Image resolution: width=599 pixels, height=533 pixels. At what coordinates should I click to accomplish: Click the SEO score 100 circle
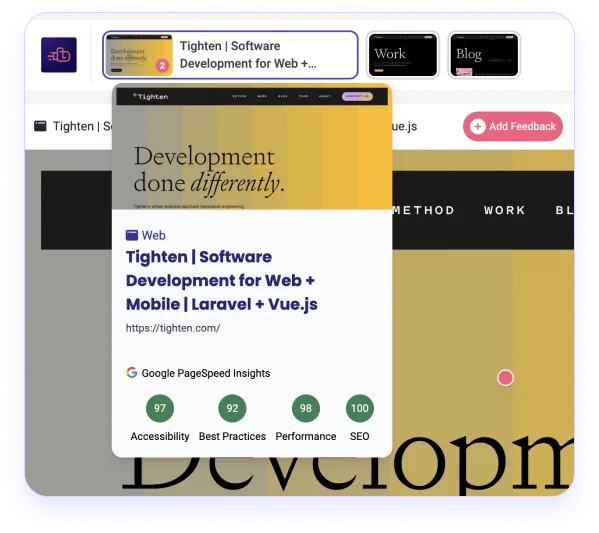pos(359,408)
